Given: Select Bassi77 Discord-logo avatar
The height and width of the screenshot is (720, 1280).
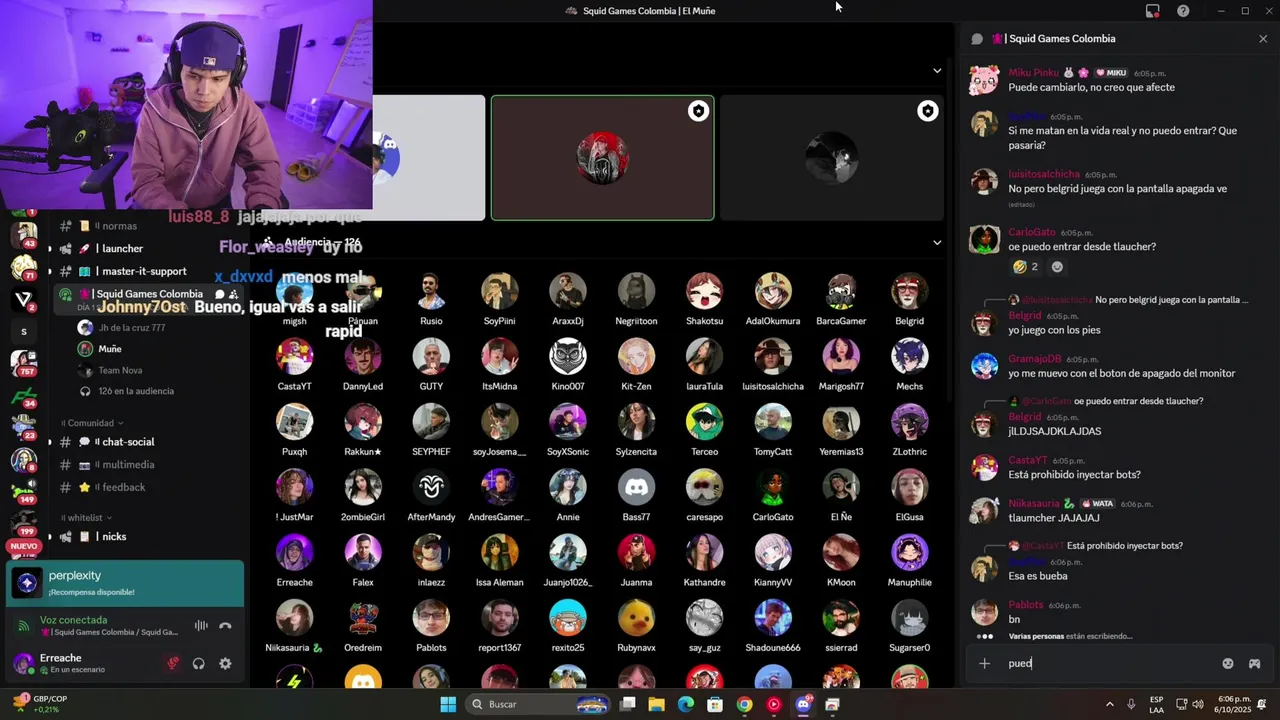Looking at the screenshot, I should tap(636, 488).
